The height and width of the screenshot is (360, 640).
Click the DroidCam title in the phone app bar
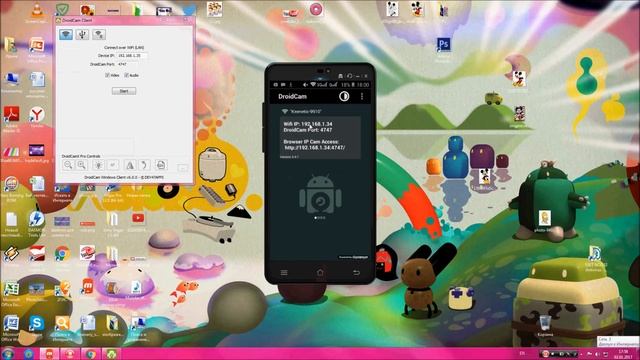tap(292, 97)
